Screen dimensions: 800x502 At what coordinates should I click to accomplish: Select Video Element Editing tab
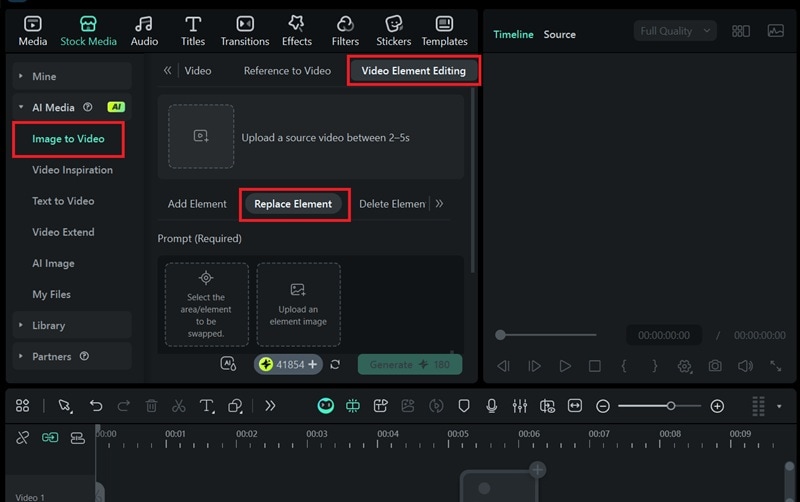[x=413, y=71]
